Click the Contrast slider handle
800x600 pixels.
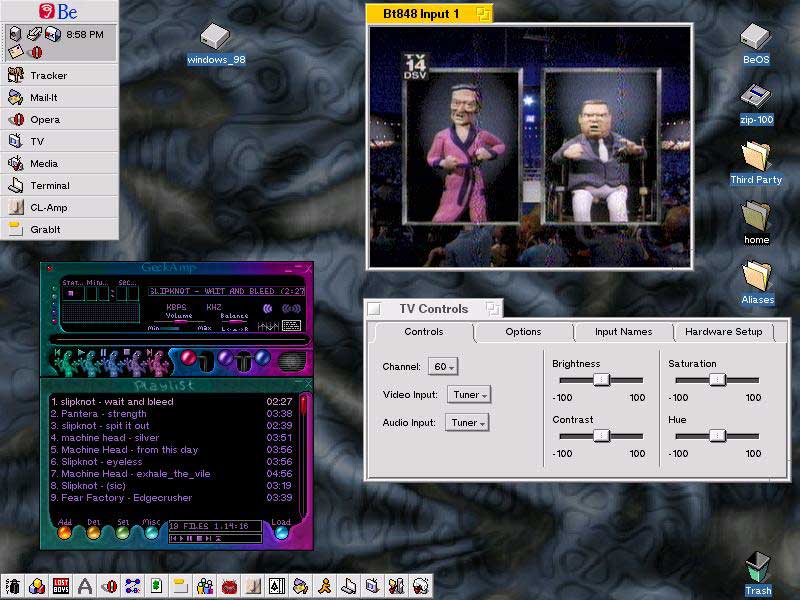tap(602, 436)
